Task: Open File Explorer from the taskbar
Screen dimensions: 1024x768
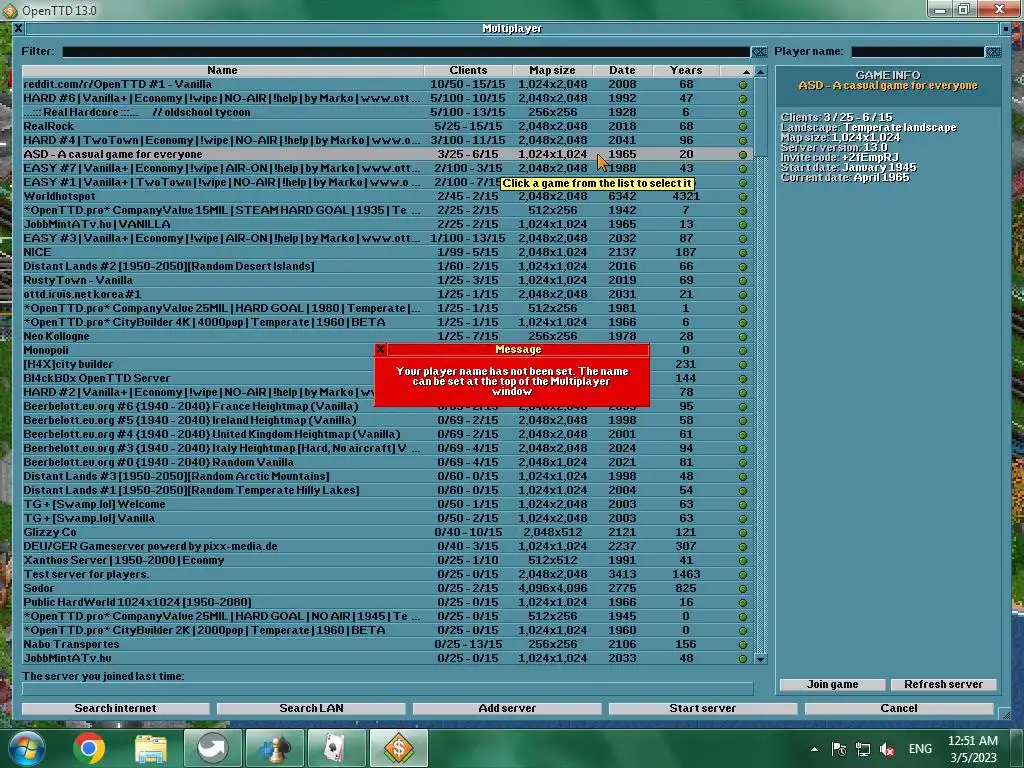Action: pos(150,748)
